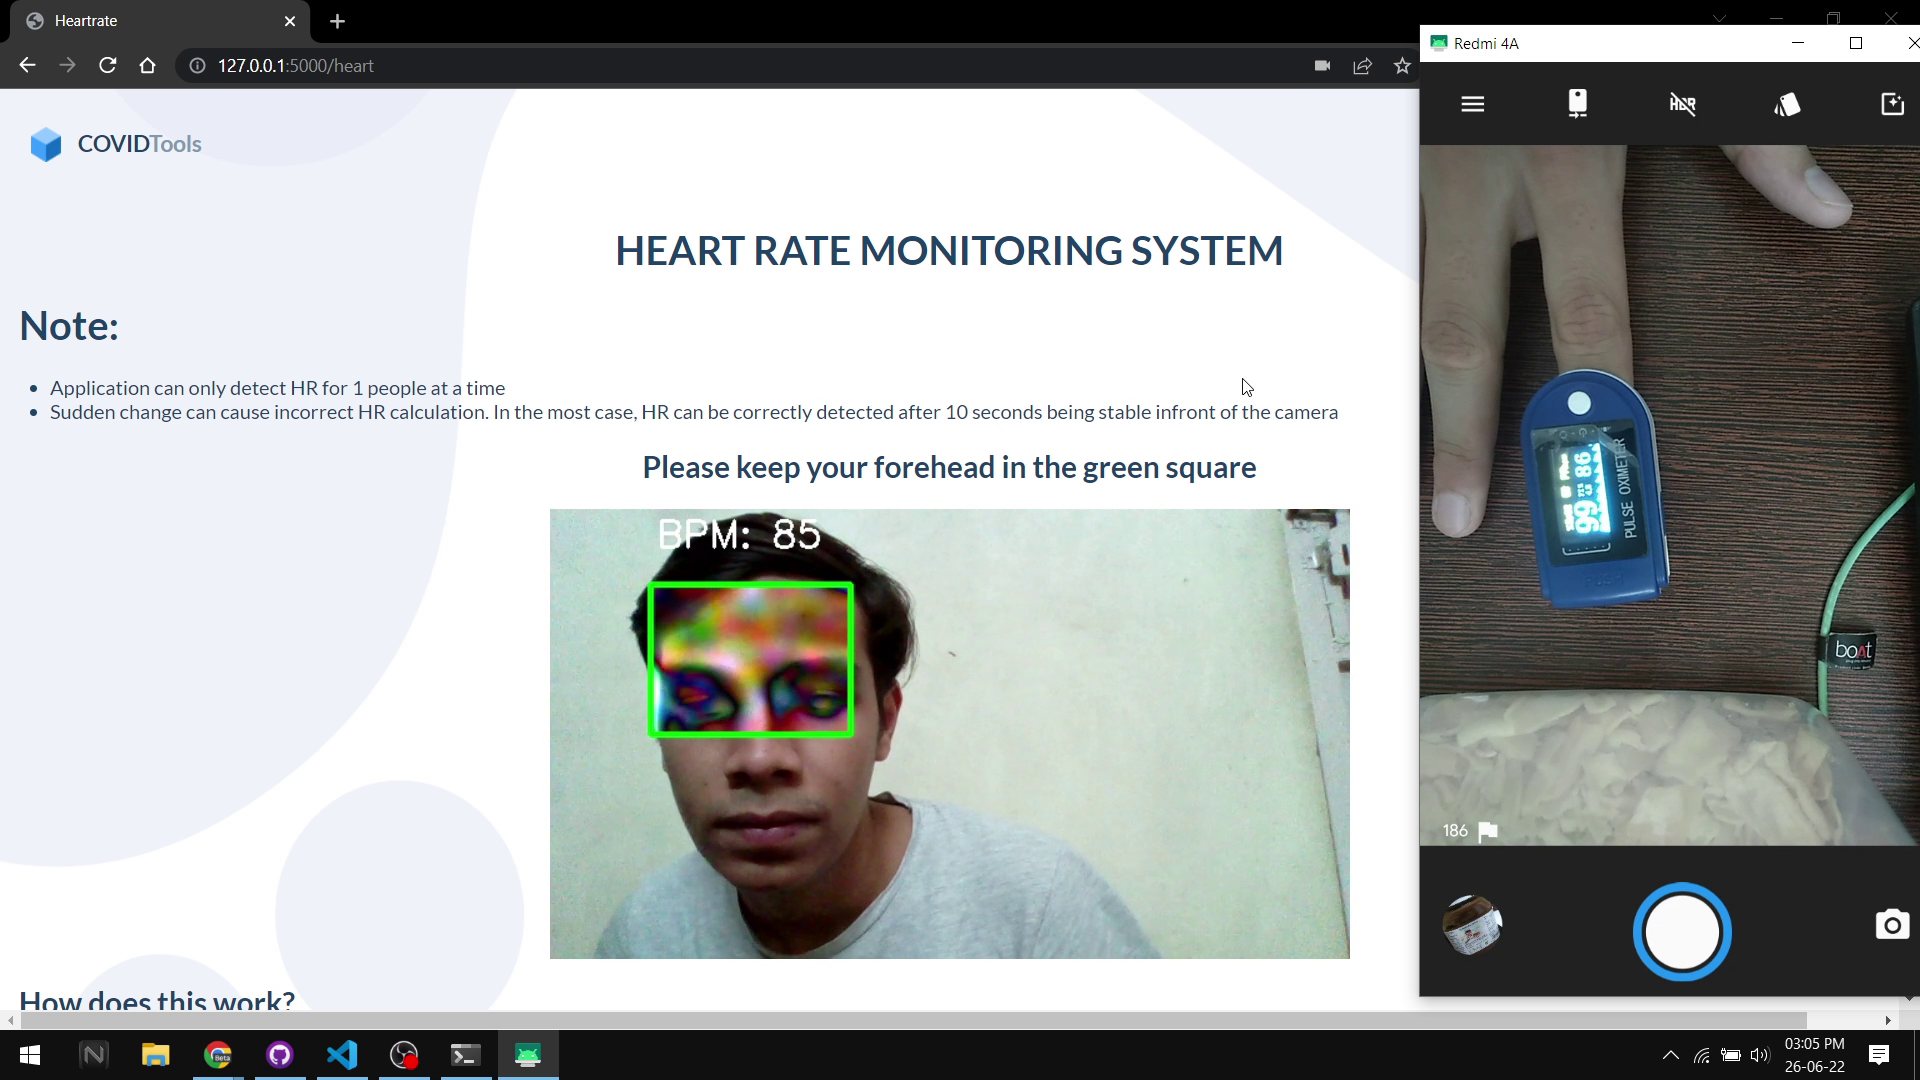This screenshot has width=1920, height=1080.
Task: Open last photo thumbnail in camera
Action: (1472, 925)
